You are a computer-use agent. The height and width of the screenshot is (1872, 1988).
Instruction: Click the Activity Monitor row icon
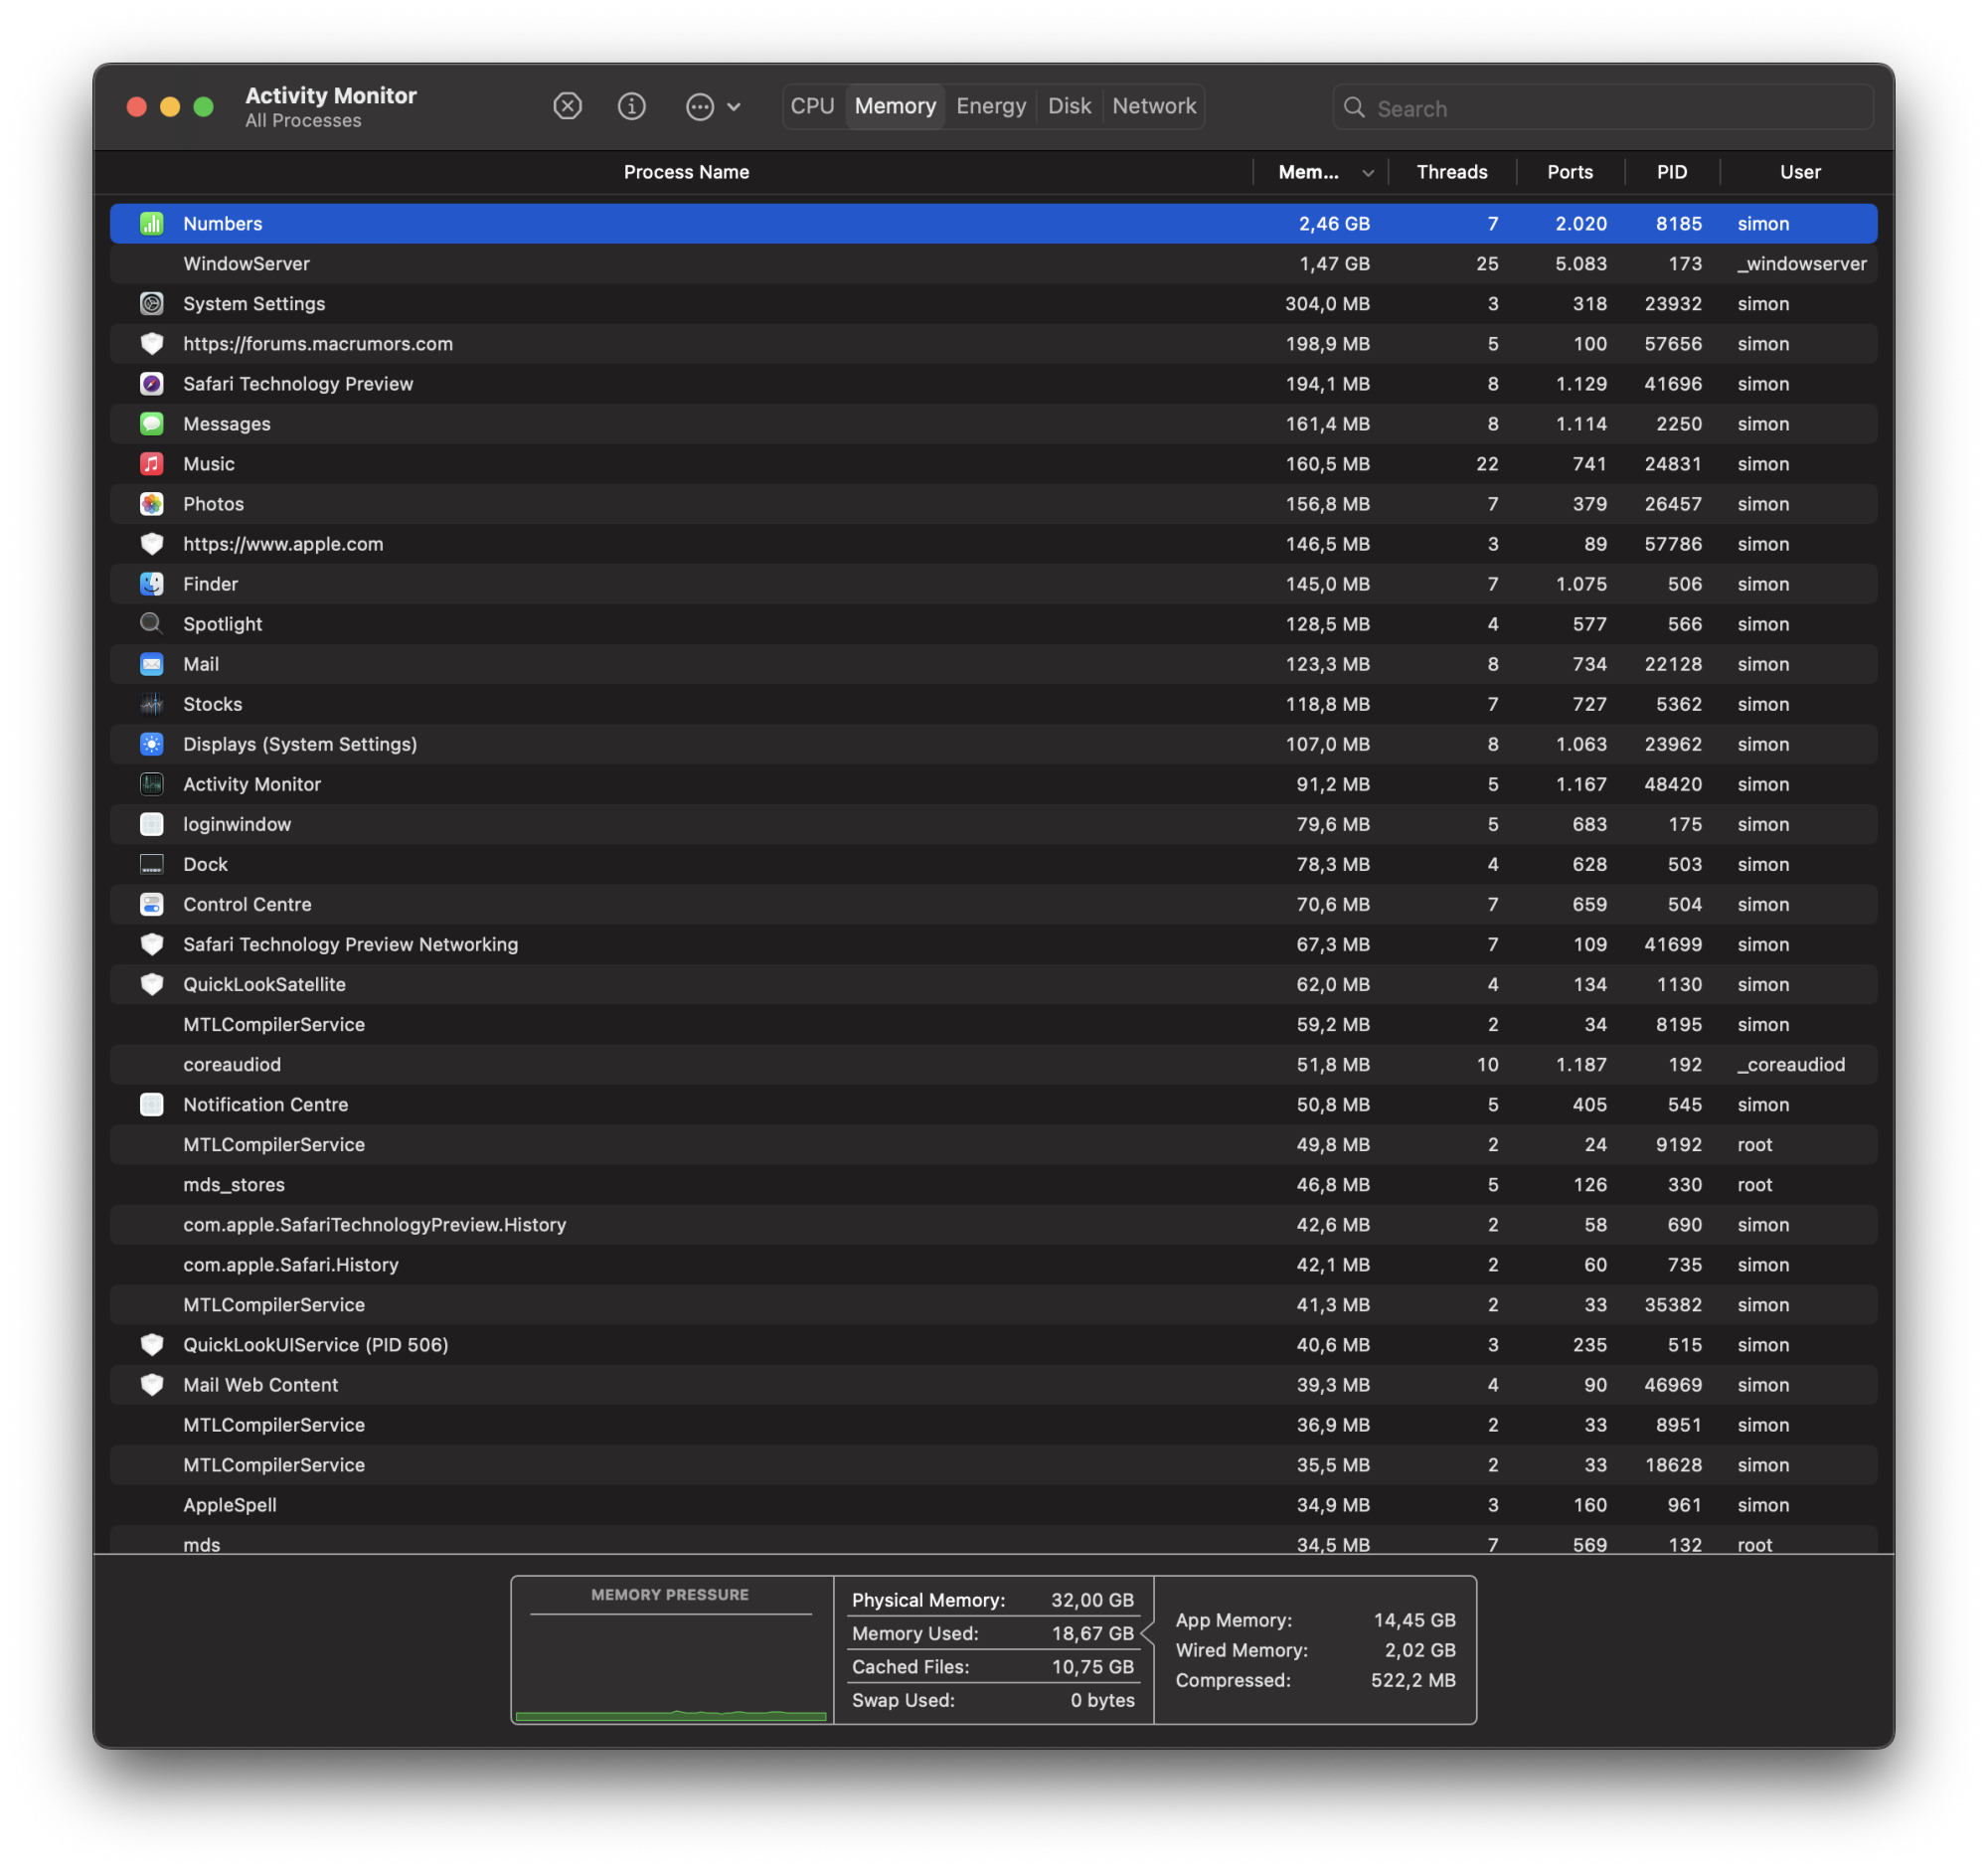click(x=152, y=784)
